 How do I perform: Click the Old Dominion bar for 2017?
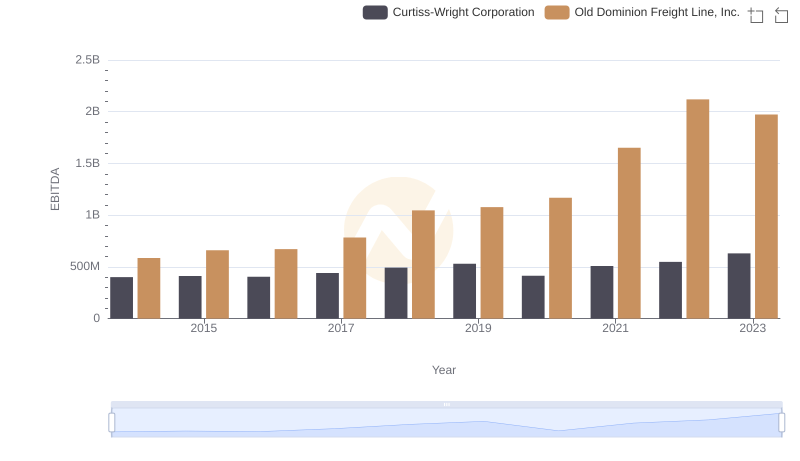click(x=355, y=278)
